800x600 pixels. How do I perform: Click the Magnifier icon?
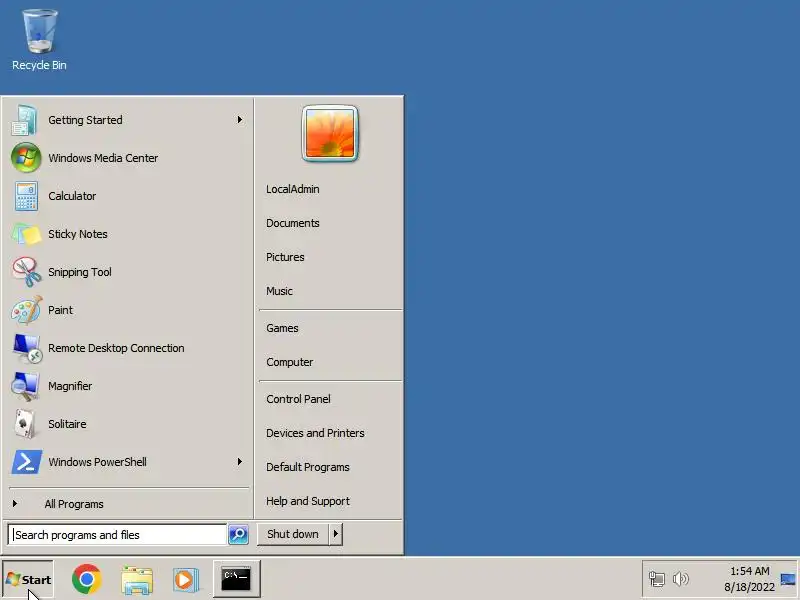click(x=25, y=386)
